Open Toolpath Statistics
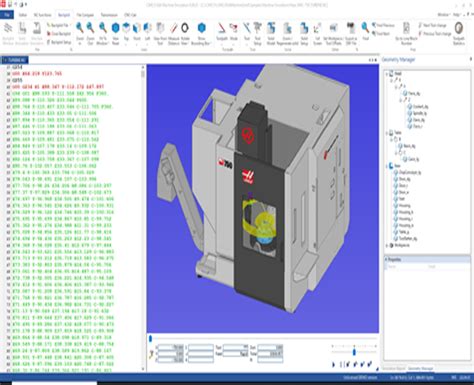The image size is (474, 385). (x=459, y=33)
